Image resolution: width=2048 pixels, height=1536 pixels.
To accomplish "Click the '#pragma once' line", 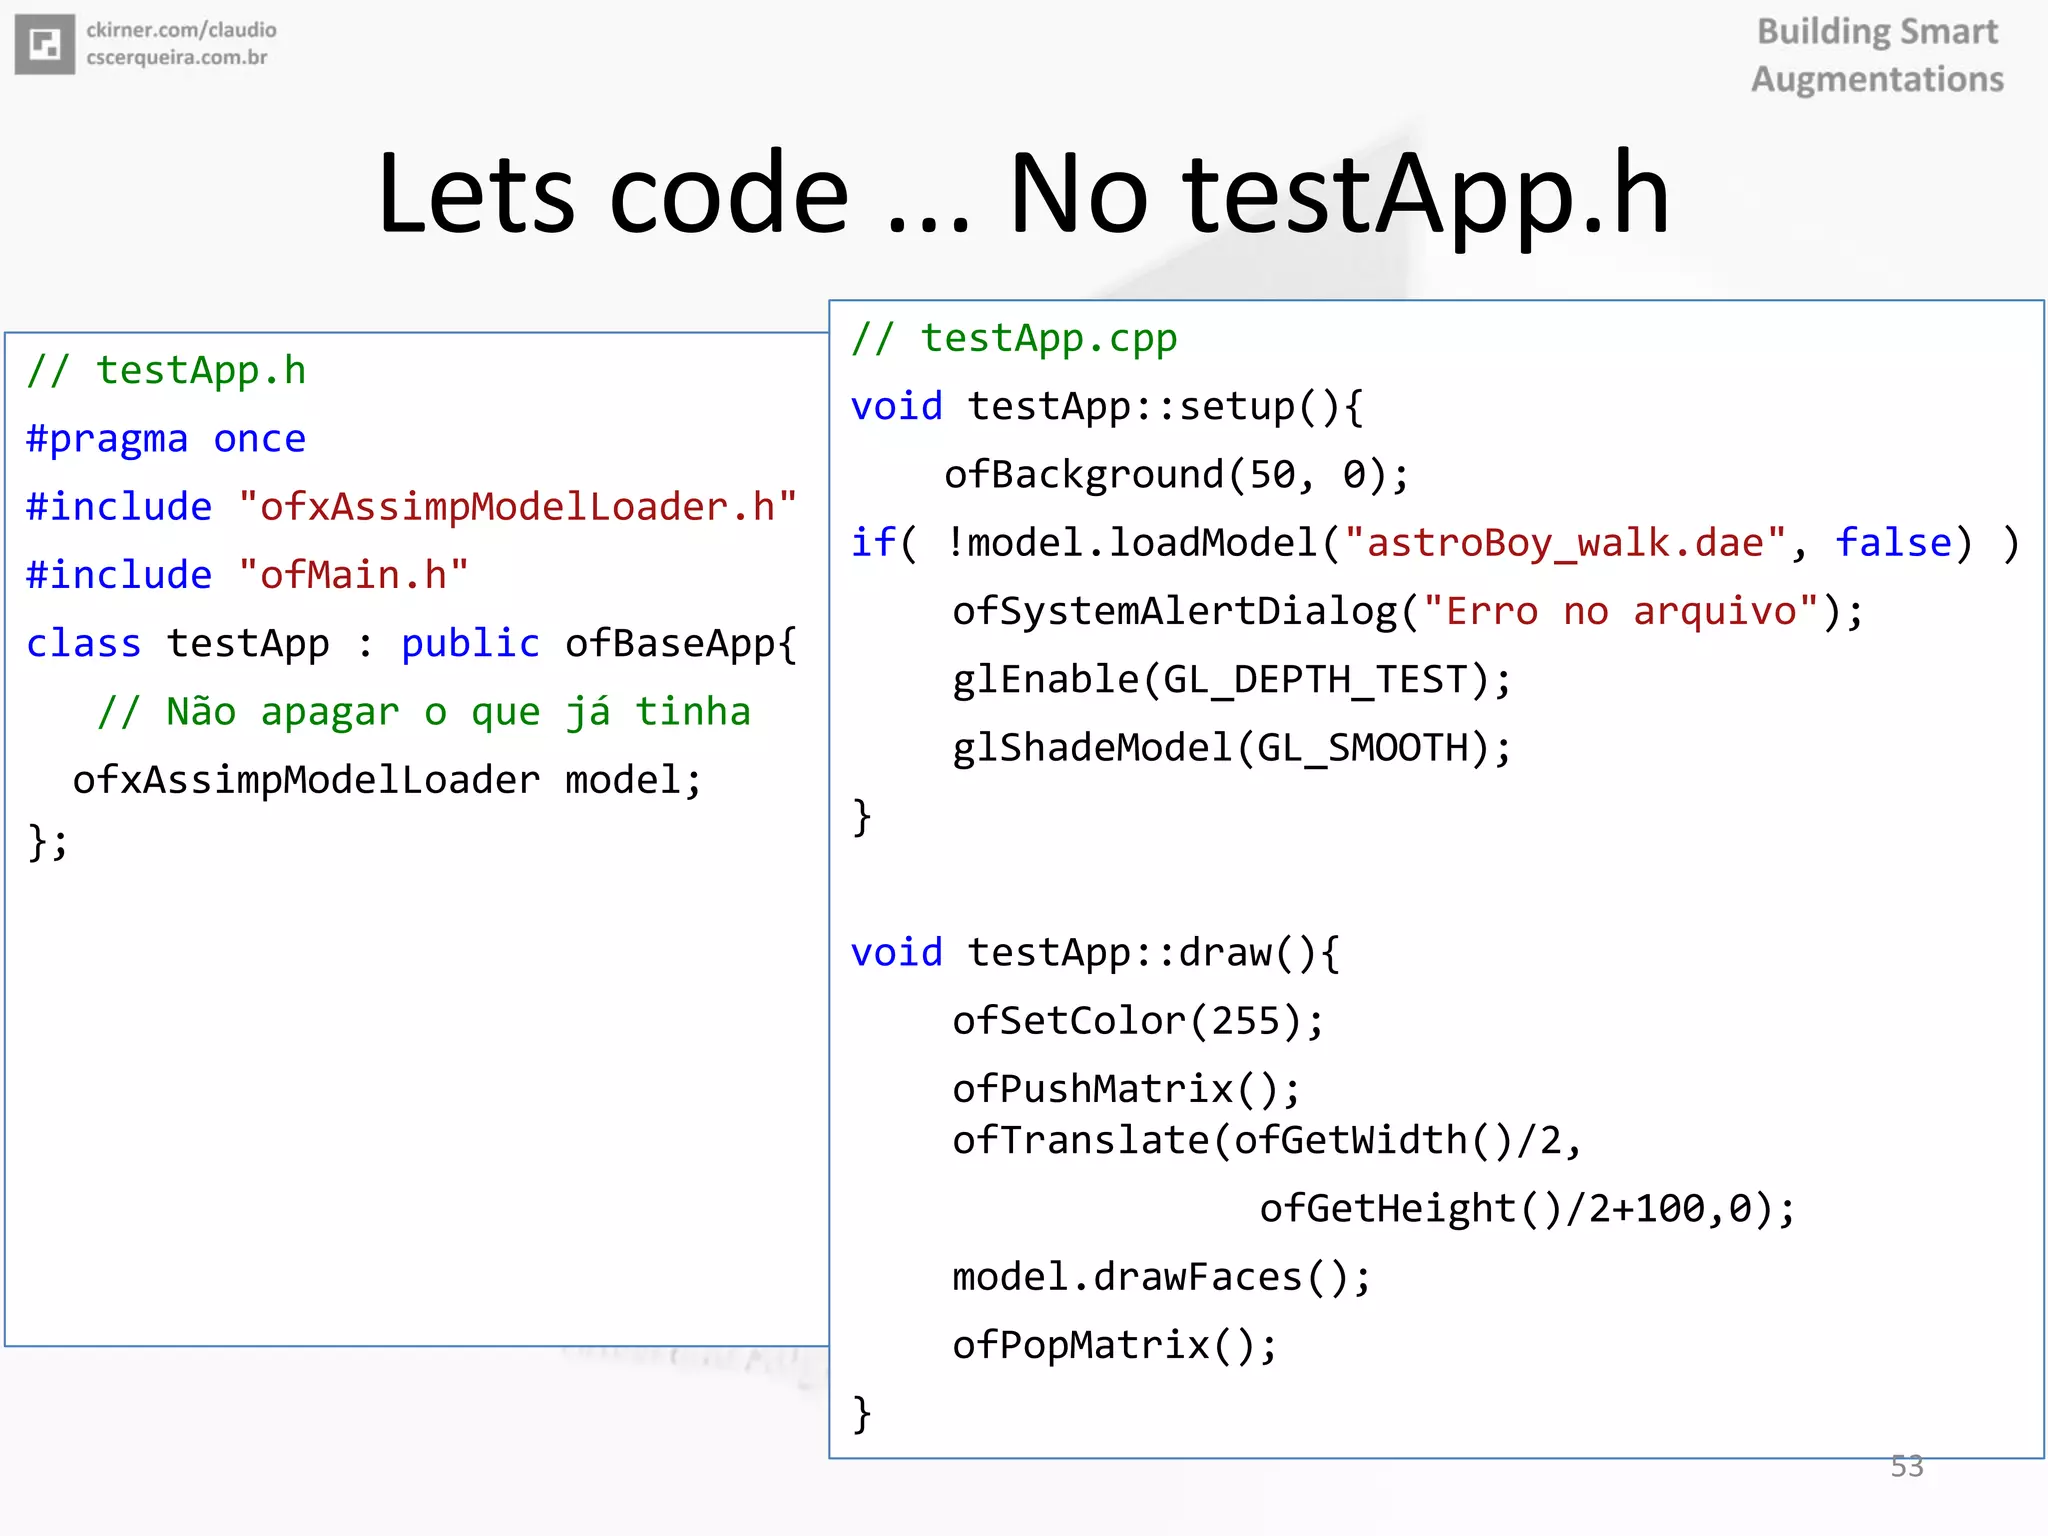I will 166,440.
